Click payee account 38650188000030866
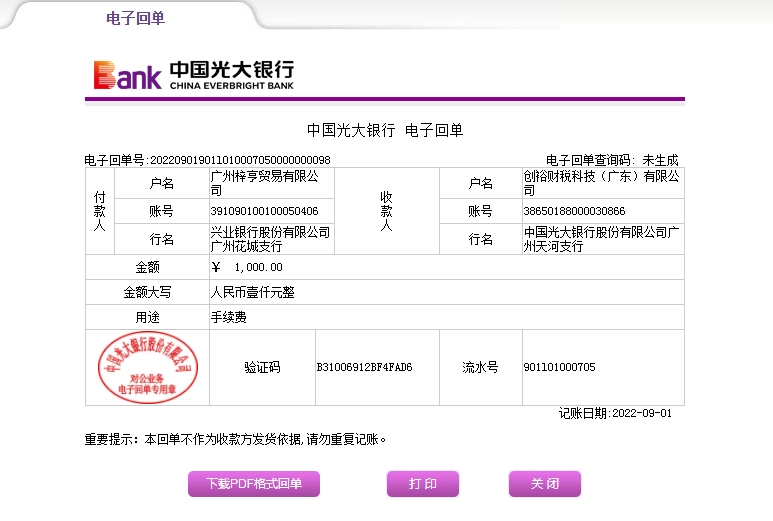773x521 pixels. [x=574, y=211]
